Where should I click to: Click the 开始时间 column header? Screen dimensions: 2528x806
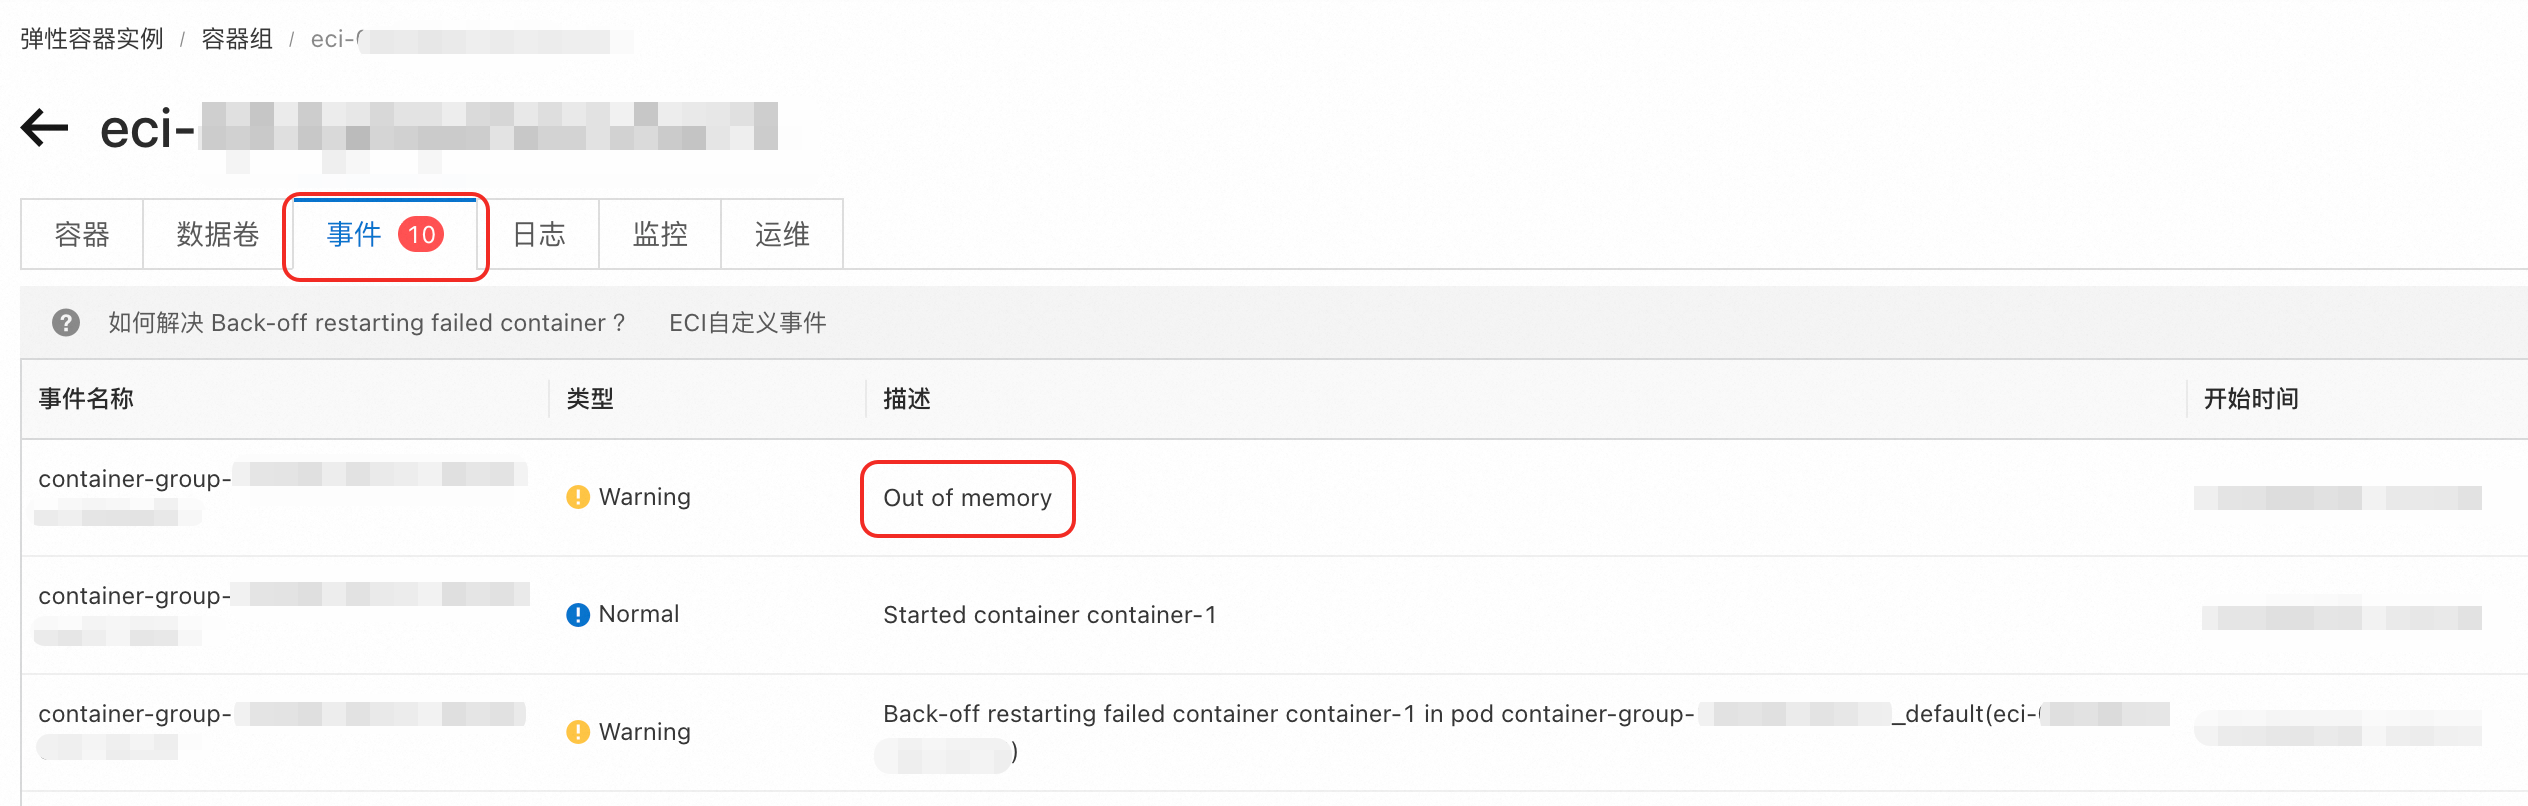click(2251, 399)
